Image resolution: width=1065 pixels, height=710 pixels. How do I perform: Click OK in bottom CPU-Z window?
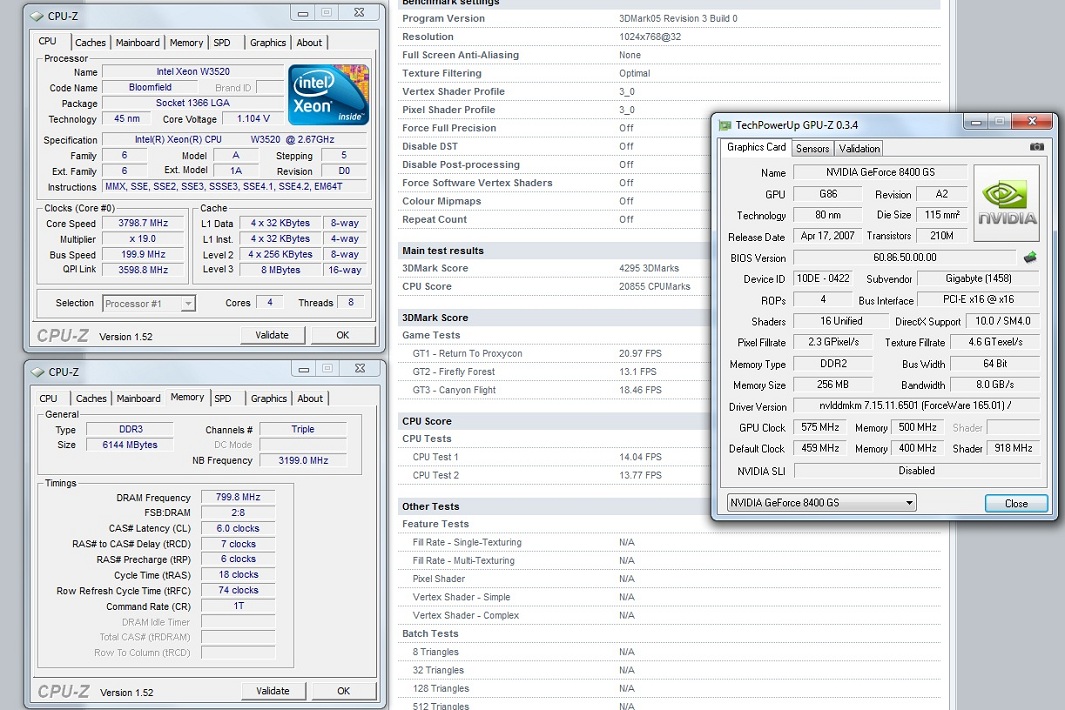coord(343,691)
